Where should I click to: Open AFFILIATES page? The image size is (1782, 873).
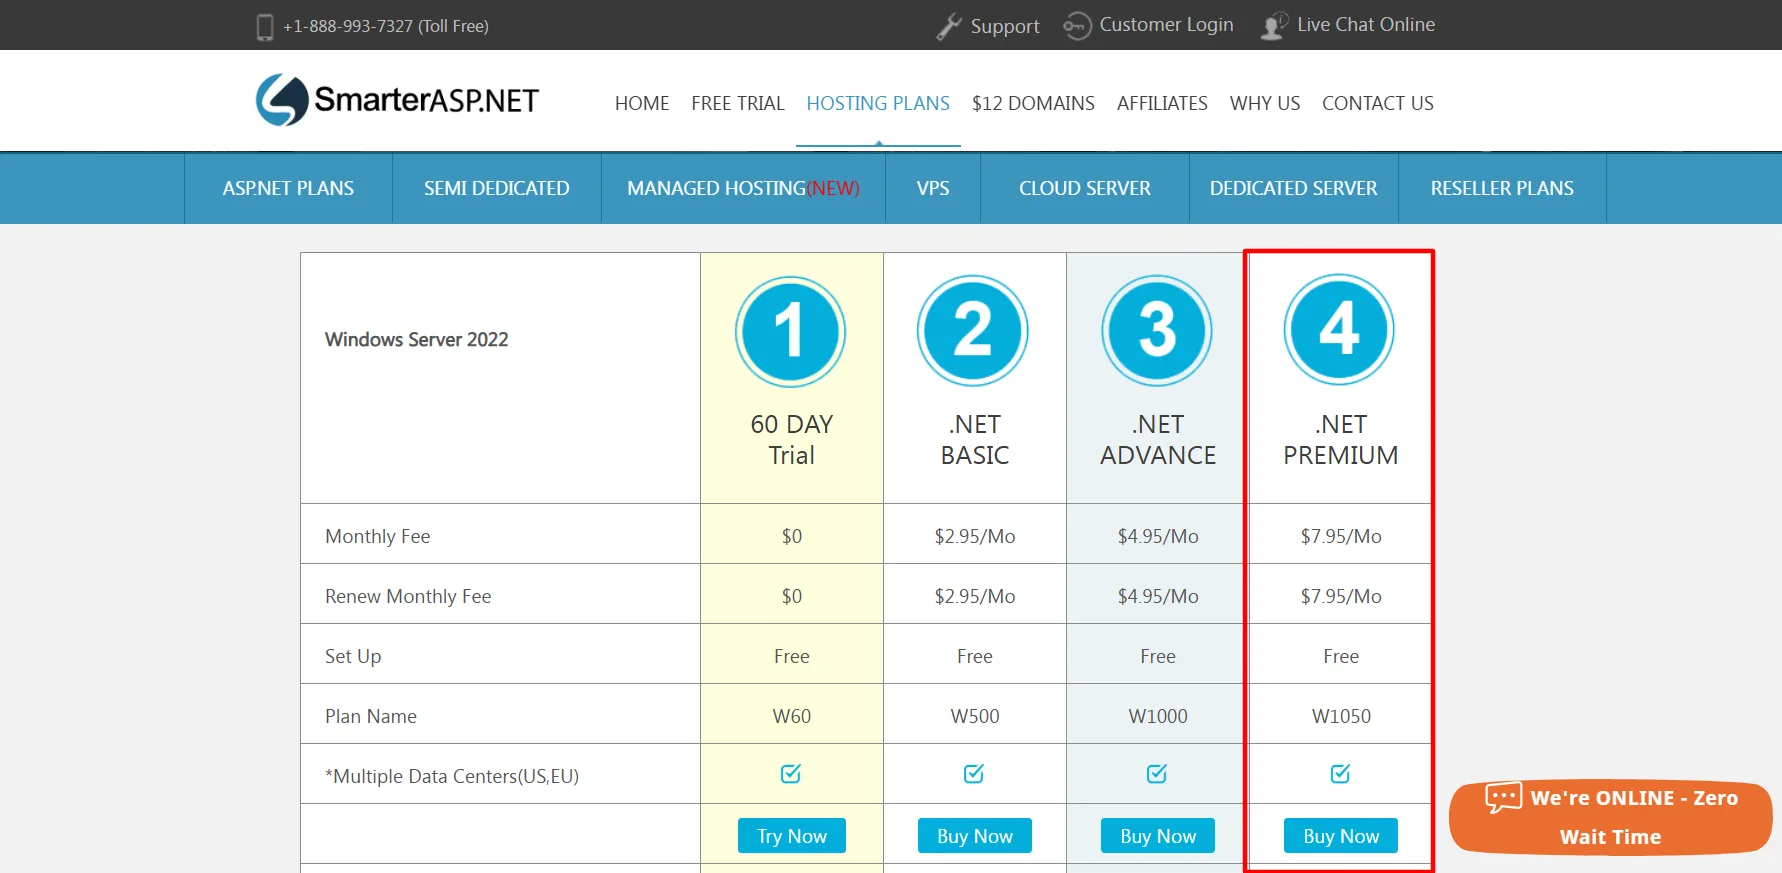[1162, 103]
